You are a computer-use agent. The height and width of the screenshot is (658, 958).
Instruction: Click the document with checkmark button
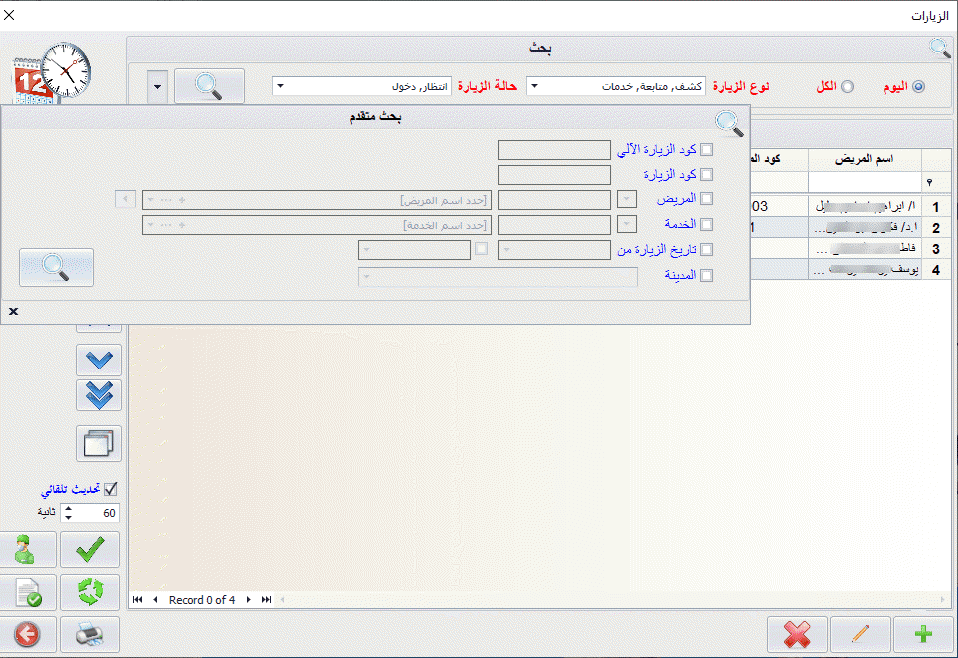click(x=28, y=592)
